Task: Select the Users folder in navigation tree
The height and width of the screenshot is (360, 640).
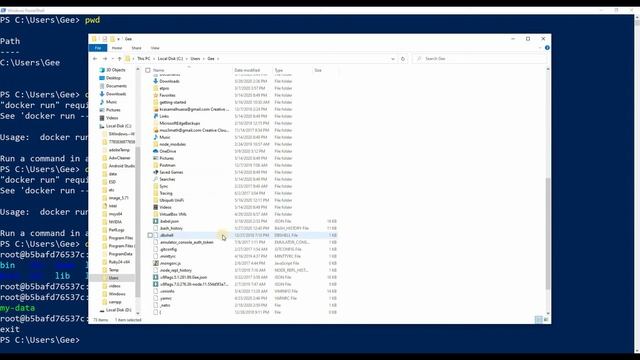Action: (x=113, y=278)
